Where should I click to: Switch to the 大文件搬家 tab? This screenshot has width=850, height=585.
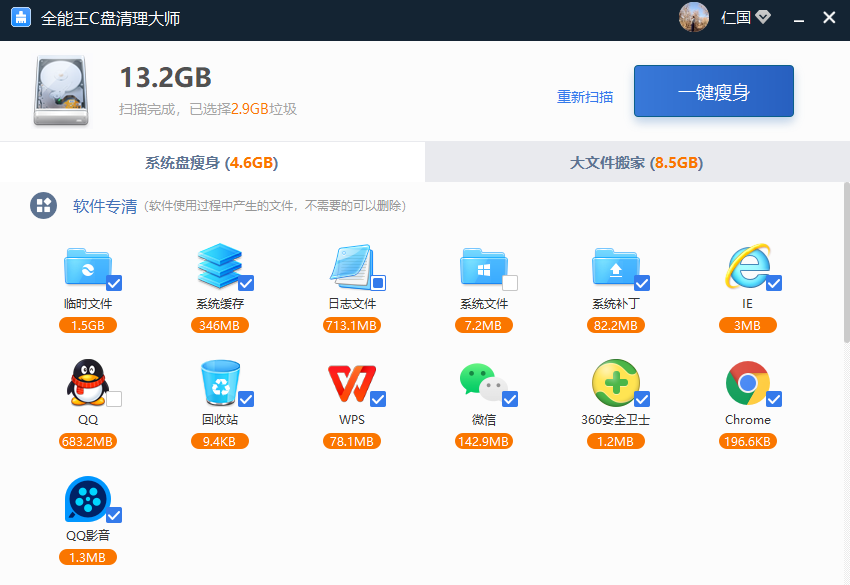[637, 161]
